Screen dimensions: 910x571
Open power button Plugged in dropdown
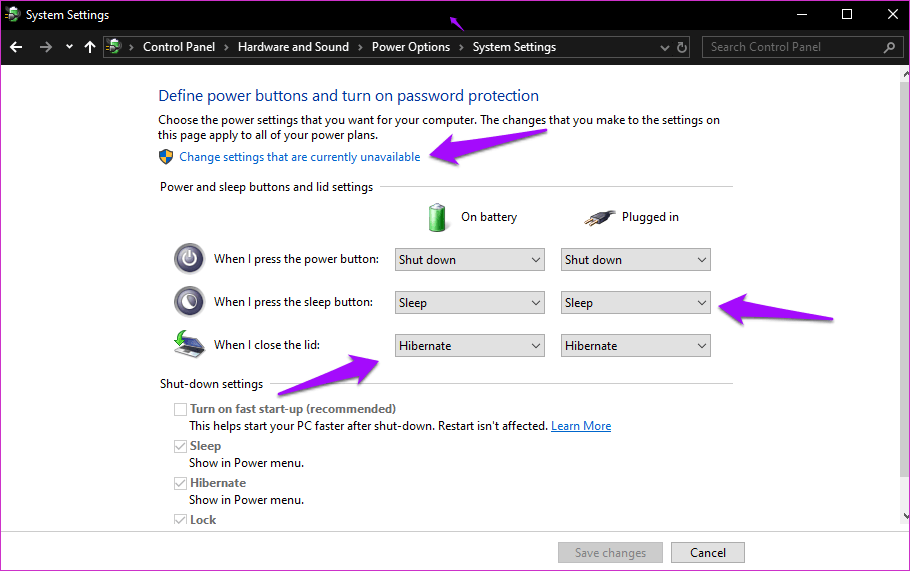point(635,259)
